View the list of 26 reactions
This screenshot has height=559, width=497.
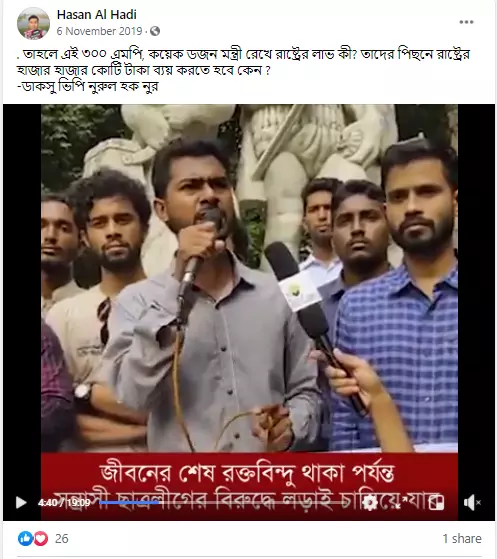pyautogui.click(x=62, y=538)
